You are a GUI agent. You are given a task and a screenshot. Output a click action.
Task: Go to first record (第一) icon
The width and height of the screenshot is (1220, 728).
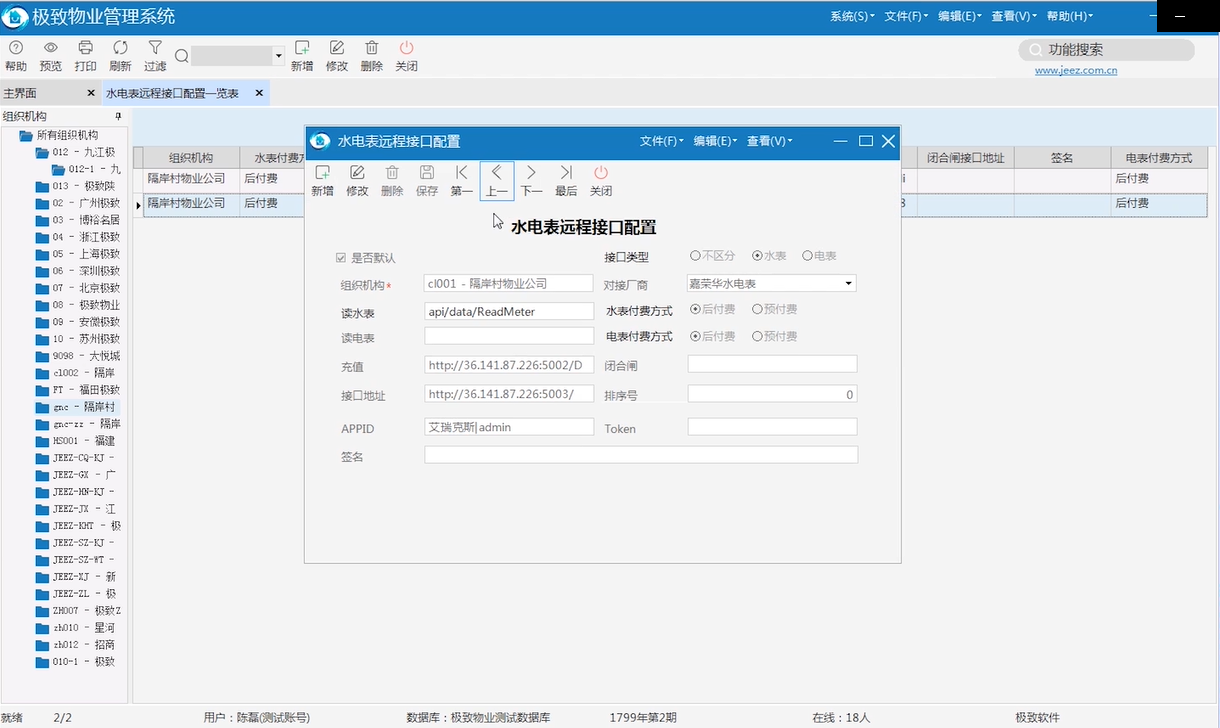(461, 173)
